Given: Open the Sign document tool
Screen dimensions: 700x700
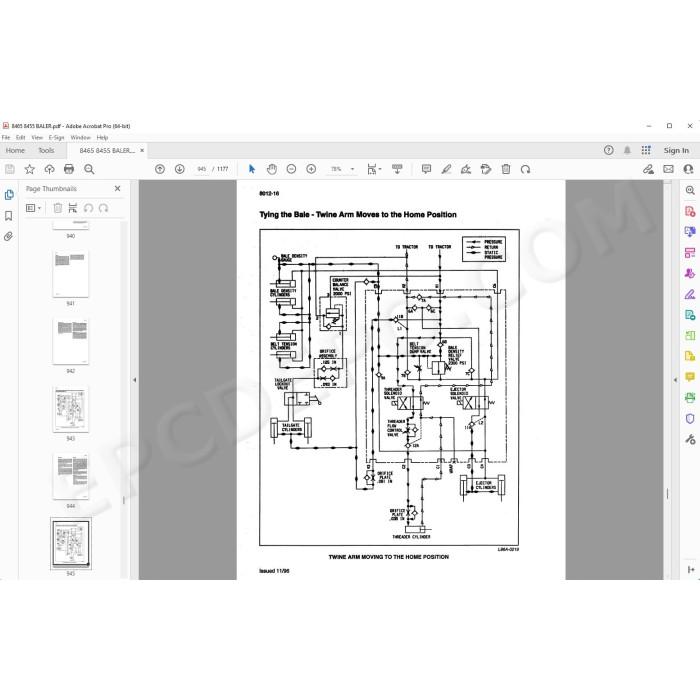Looking at the screenshot, I should coord(466,169).
